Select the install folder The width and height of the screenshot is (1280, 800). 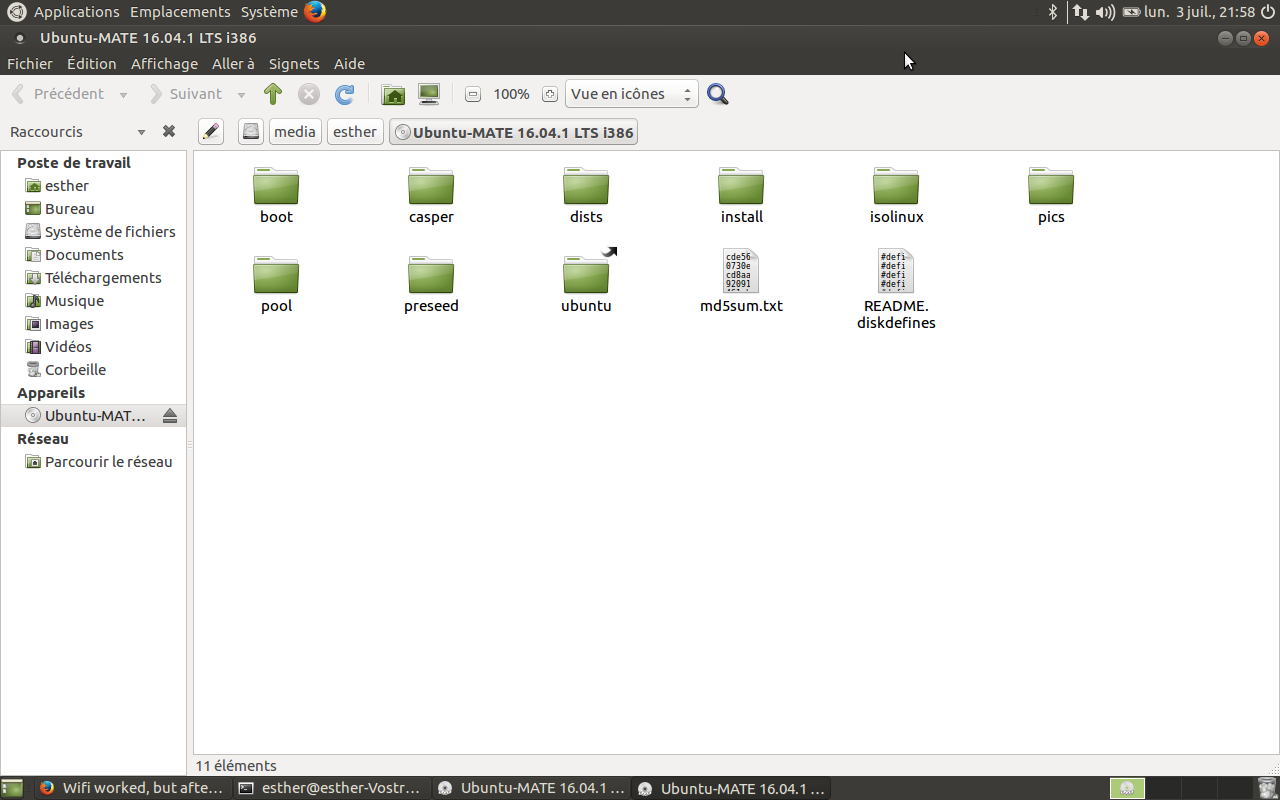(741, 196)
